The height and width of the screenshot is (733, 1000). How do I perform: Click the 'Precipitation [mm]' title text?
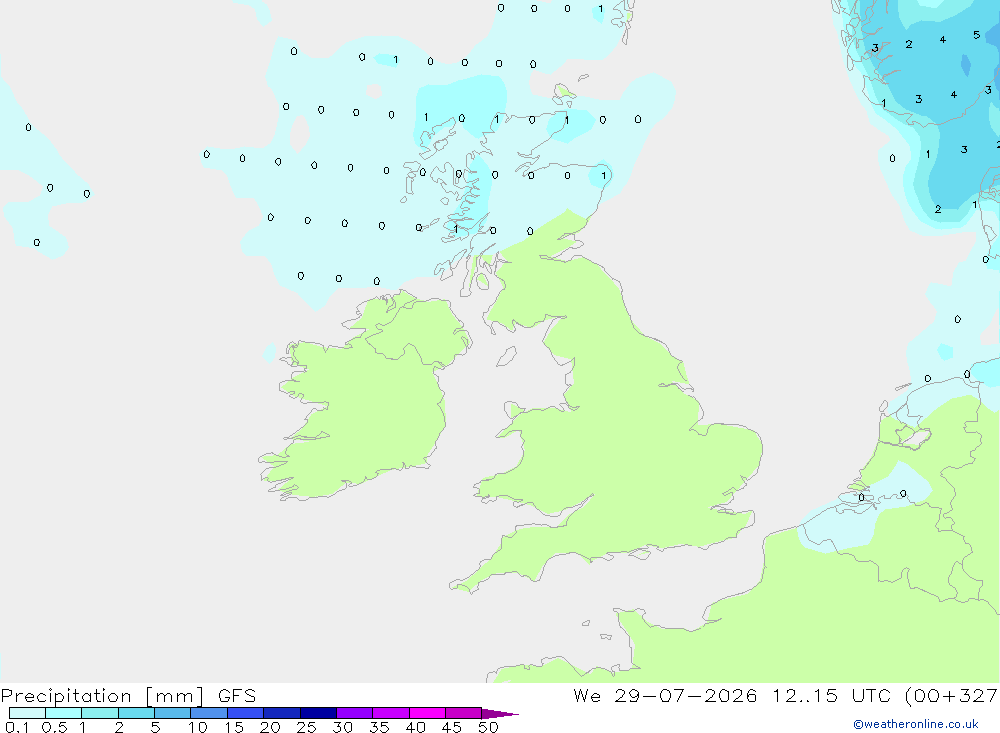coord(102,696)
